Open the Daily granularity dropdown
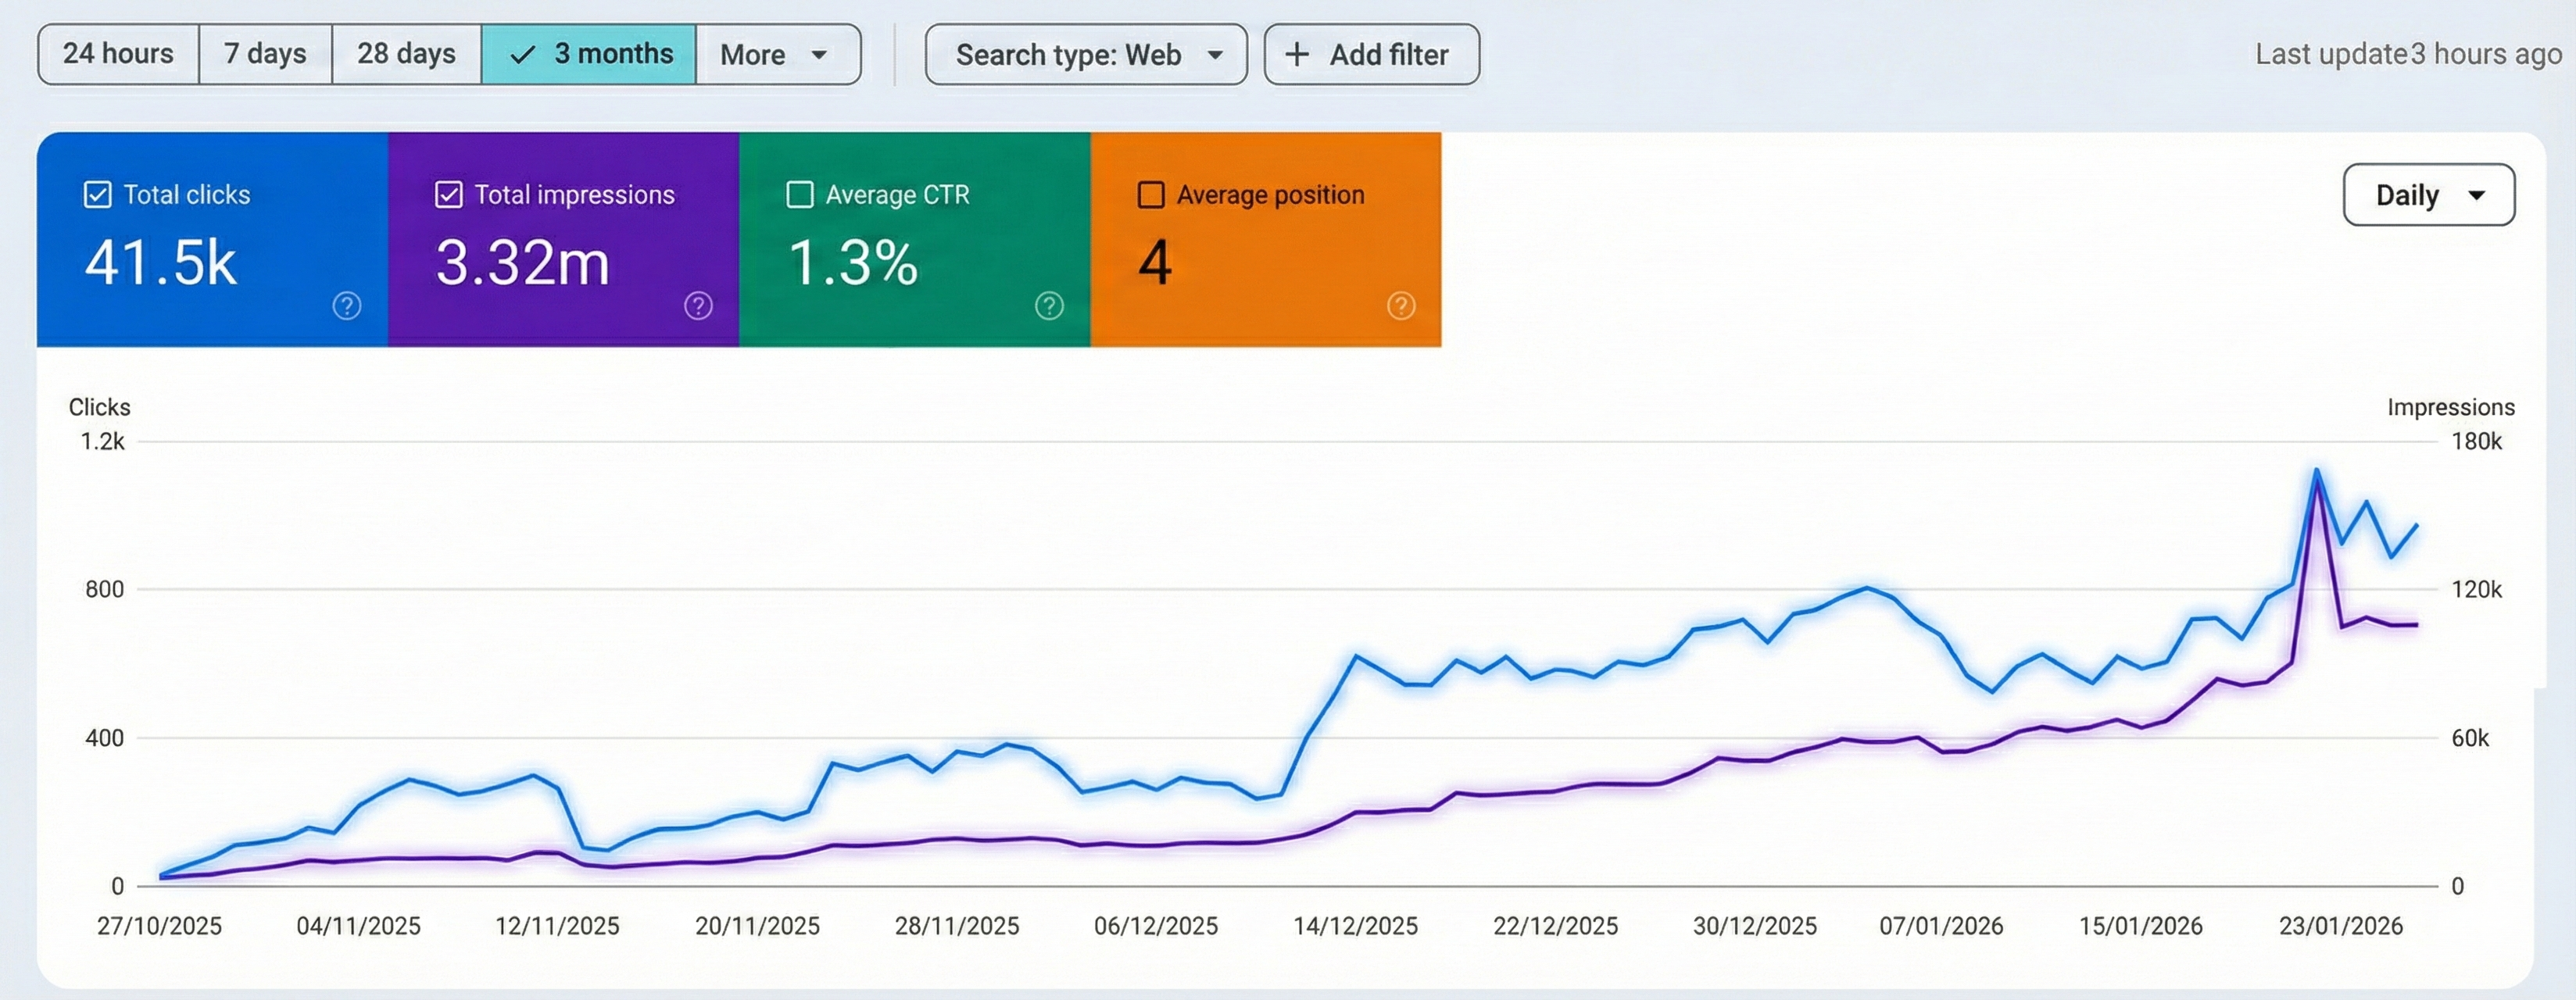Viewport: 2576px width, 1000px height. 2428,195
